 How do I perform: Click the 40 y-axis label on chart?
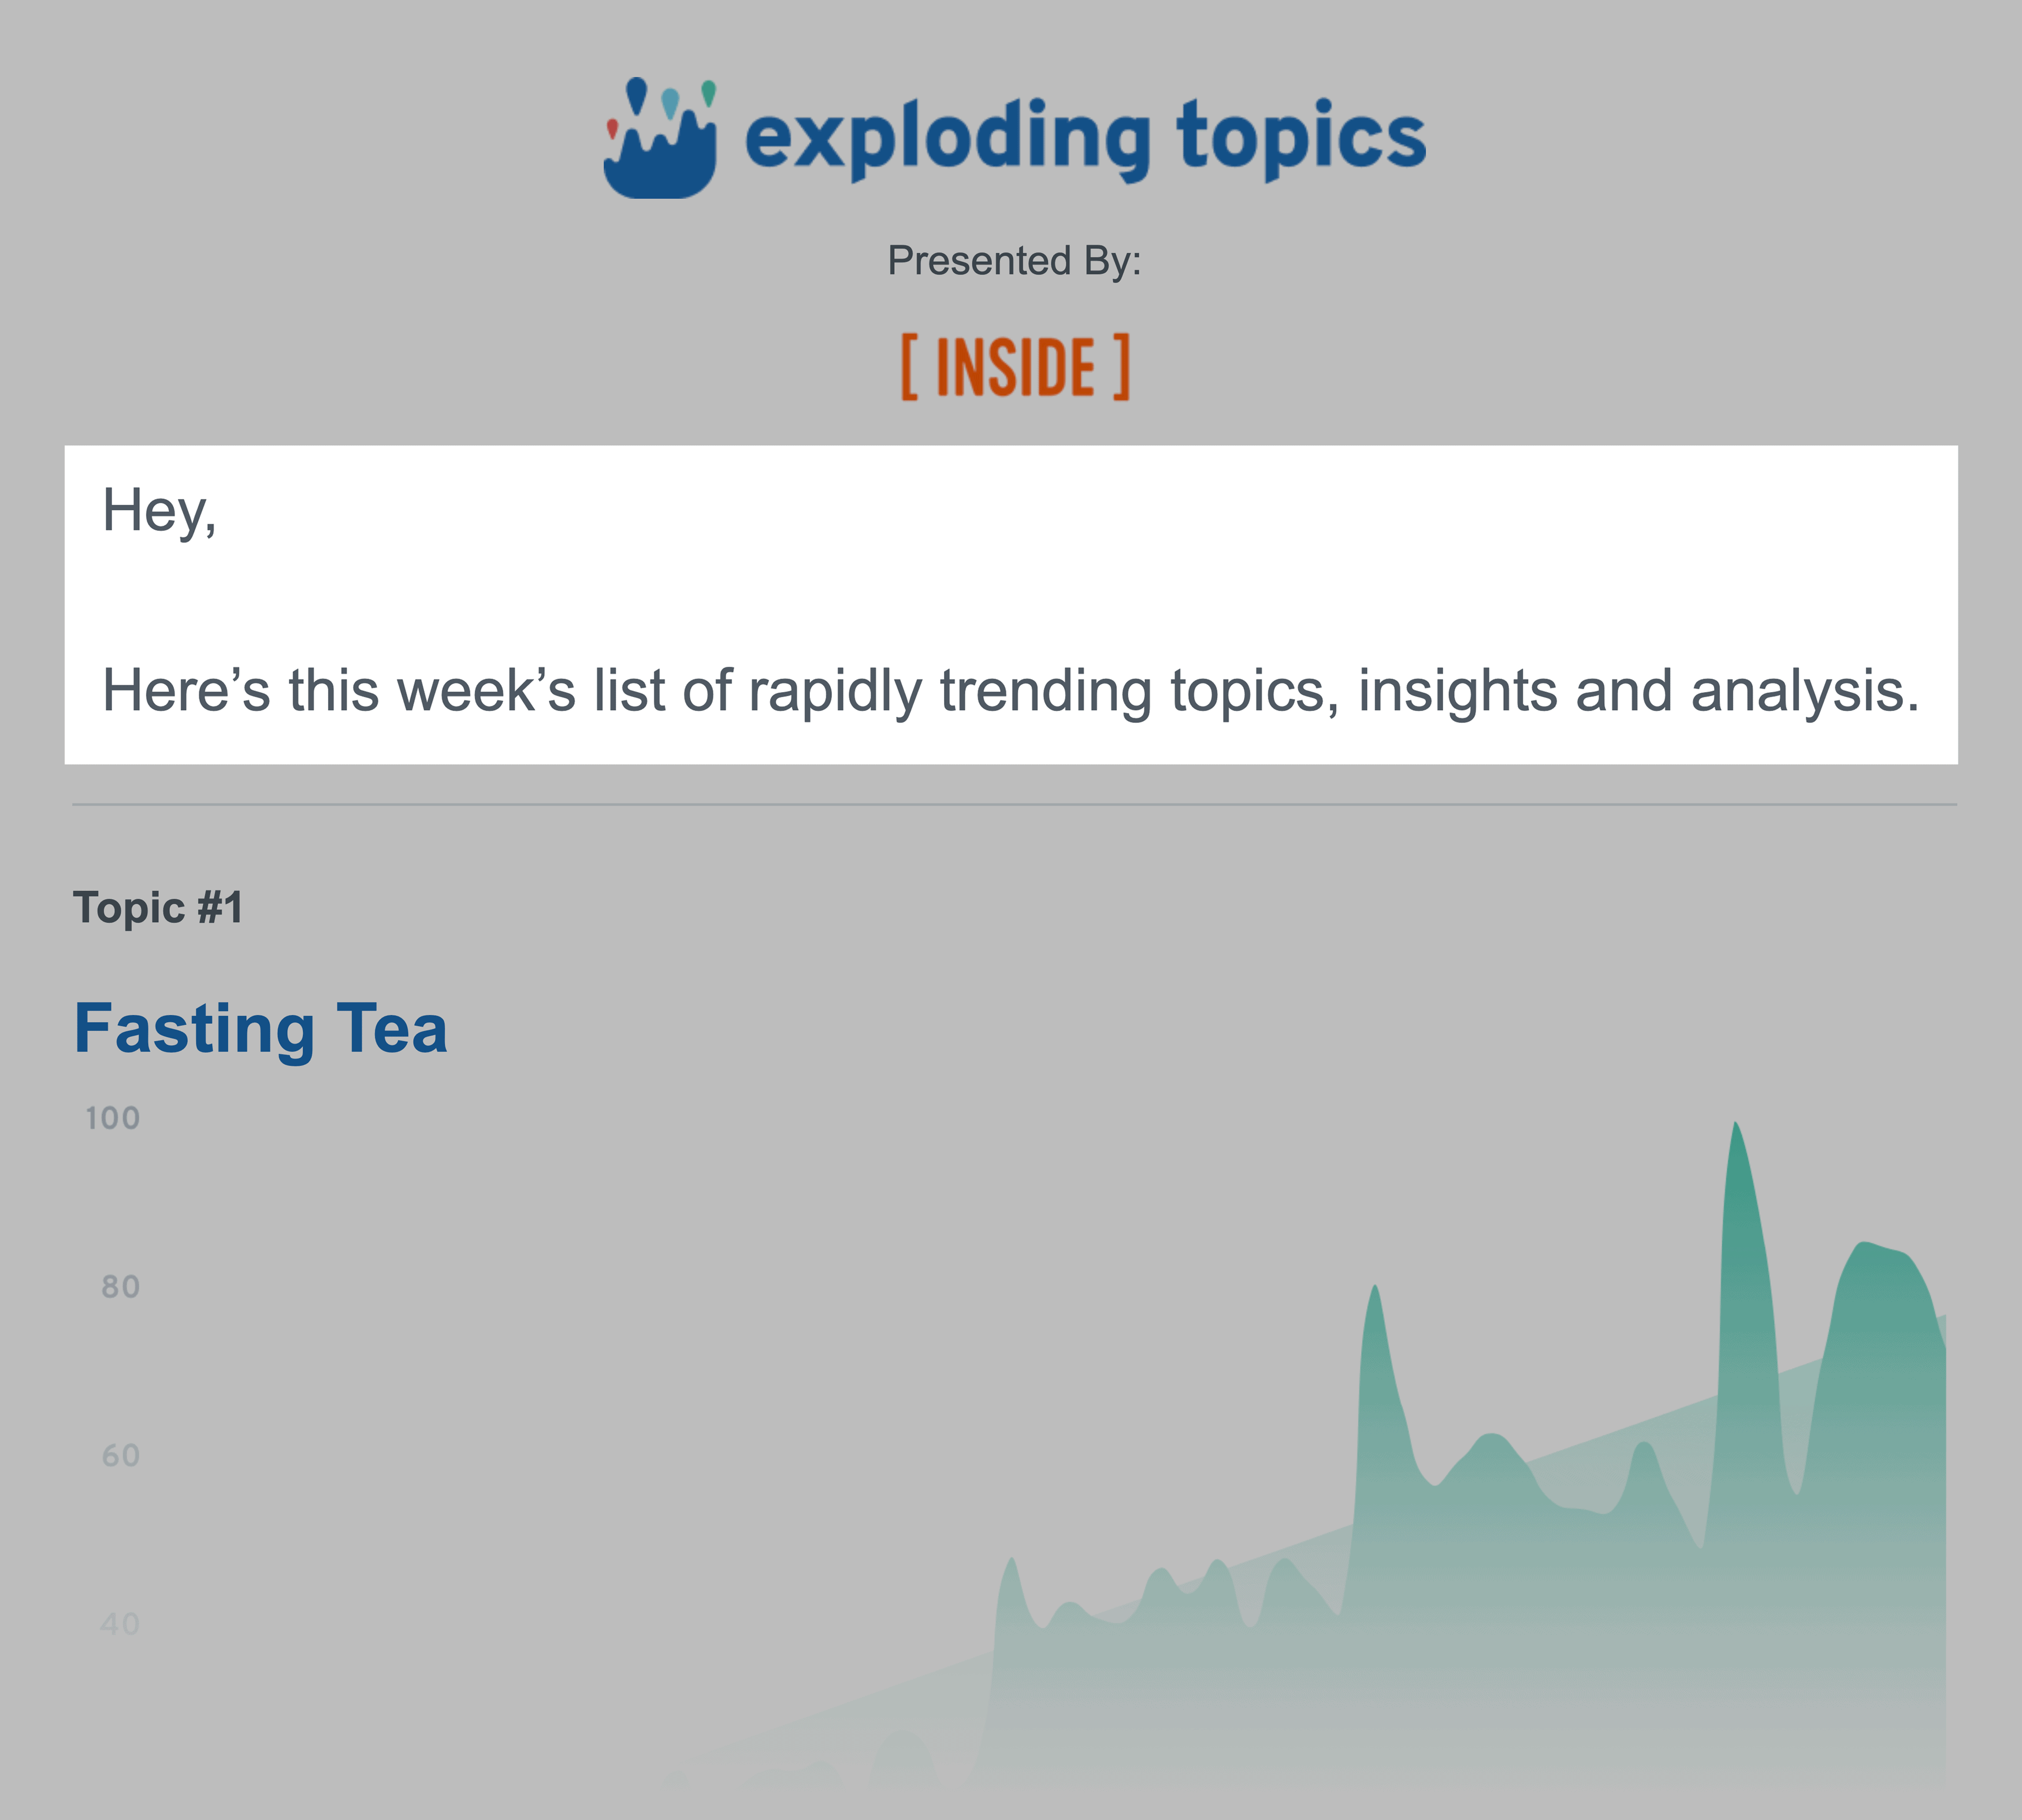pos(120,1624)
